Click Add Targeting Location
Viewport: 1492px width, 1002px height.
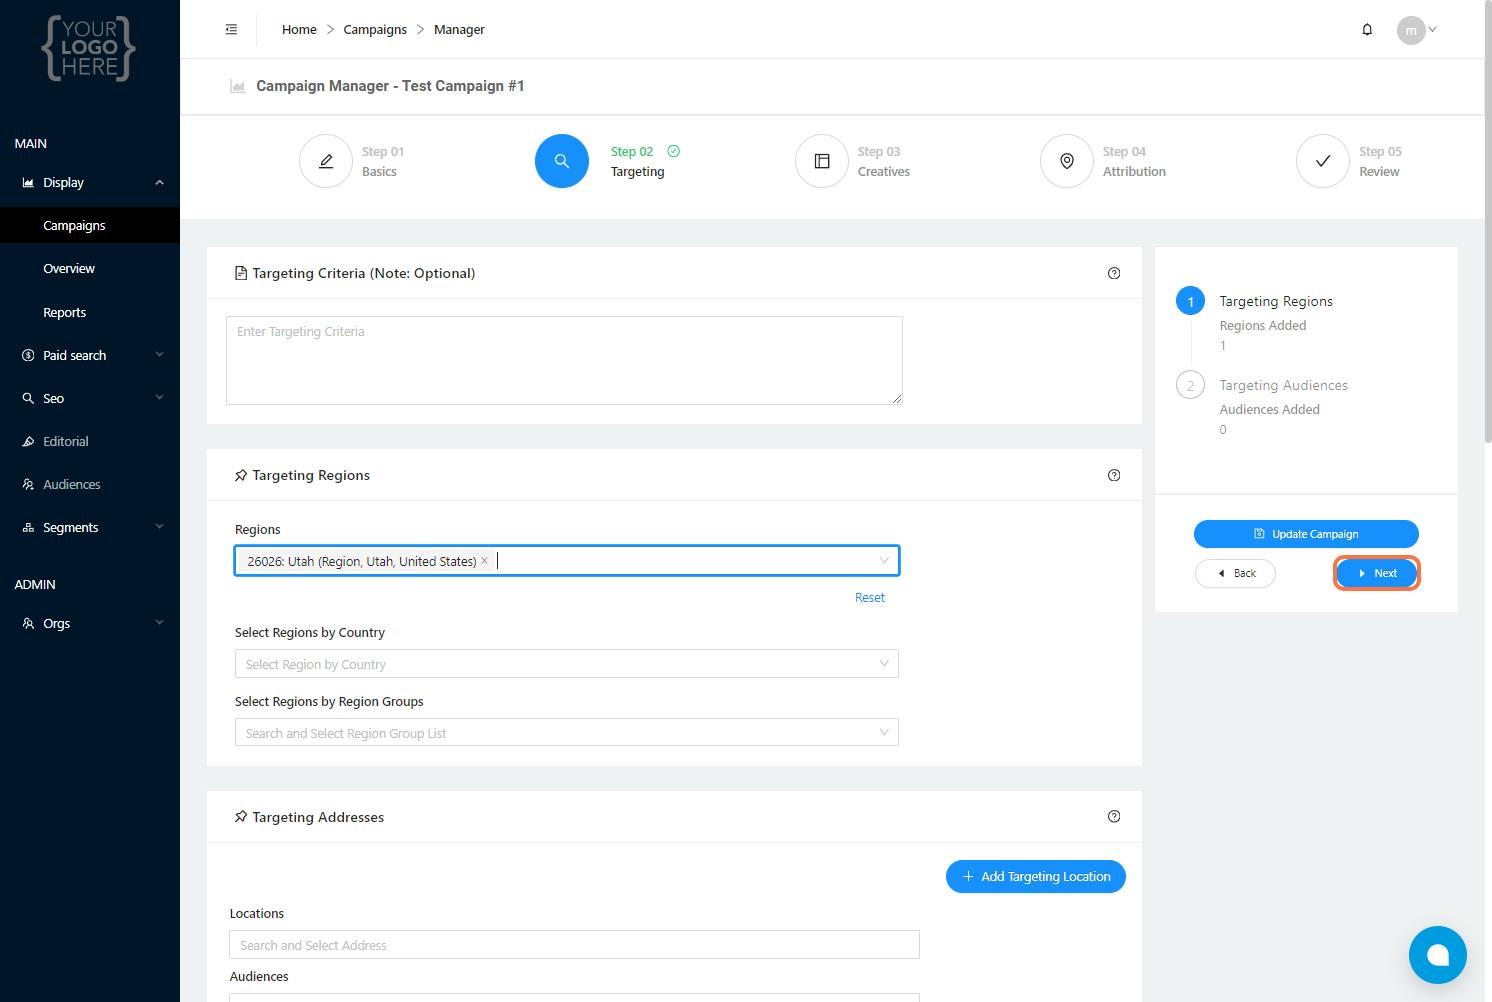[x=1036, y=876]
